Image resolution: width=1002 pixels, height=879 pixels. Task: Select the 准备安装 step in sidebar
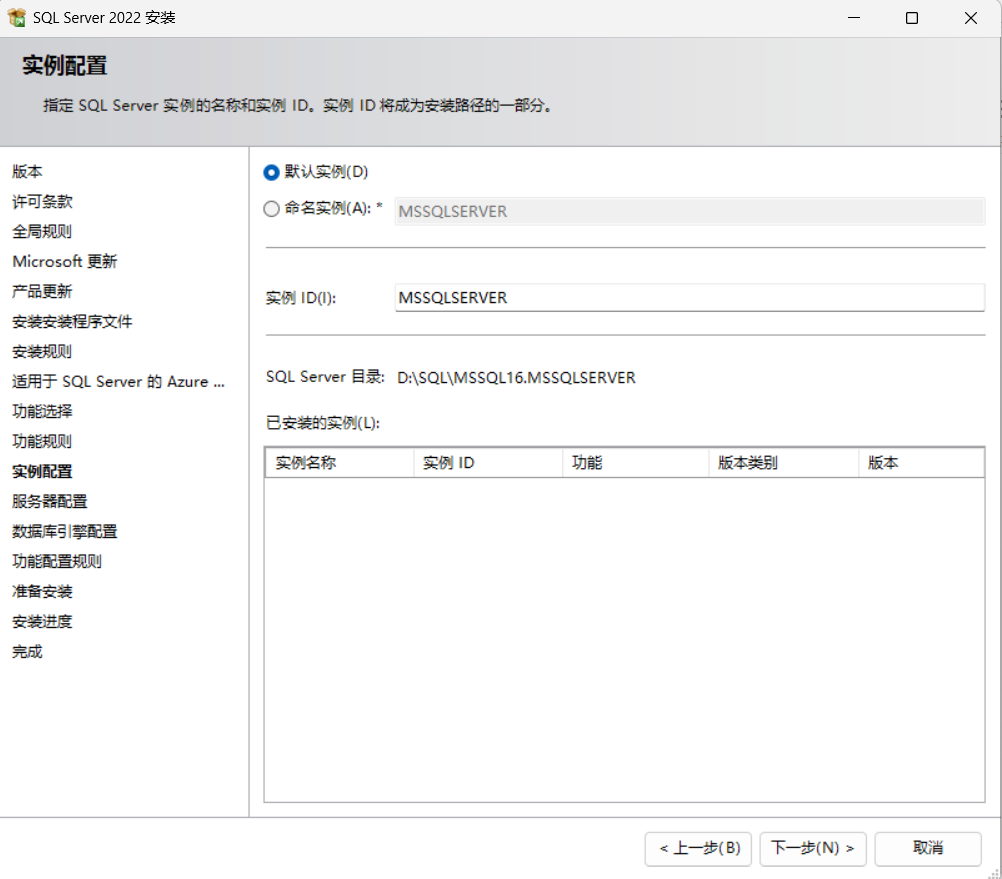tap(42, 592)
